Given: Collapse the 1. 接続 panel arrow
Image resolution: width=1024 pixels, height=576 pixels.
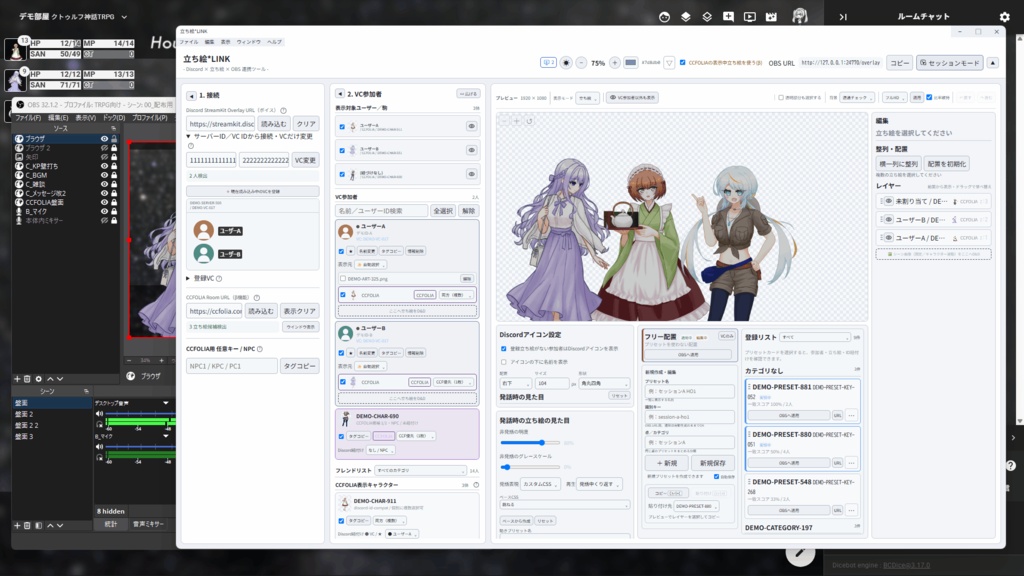Looking at the screenshot, I should tap(191, 95).
